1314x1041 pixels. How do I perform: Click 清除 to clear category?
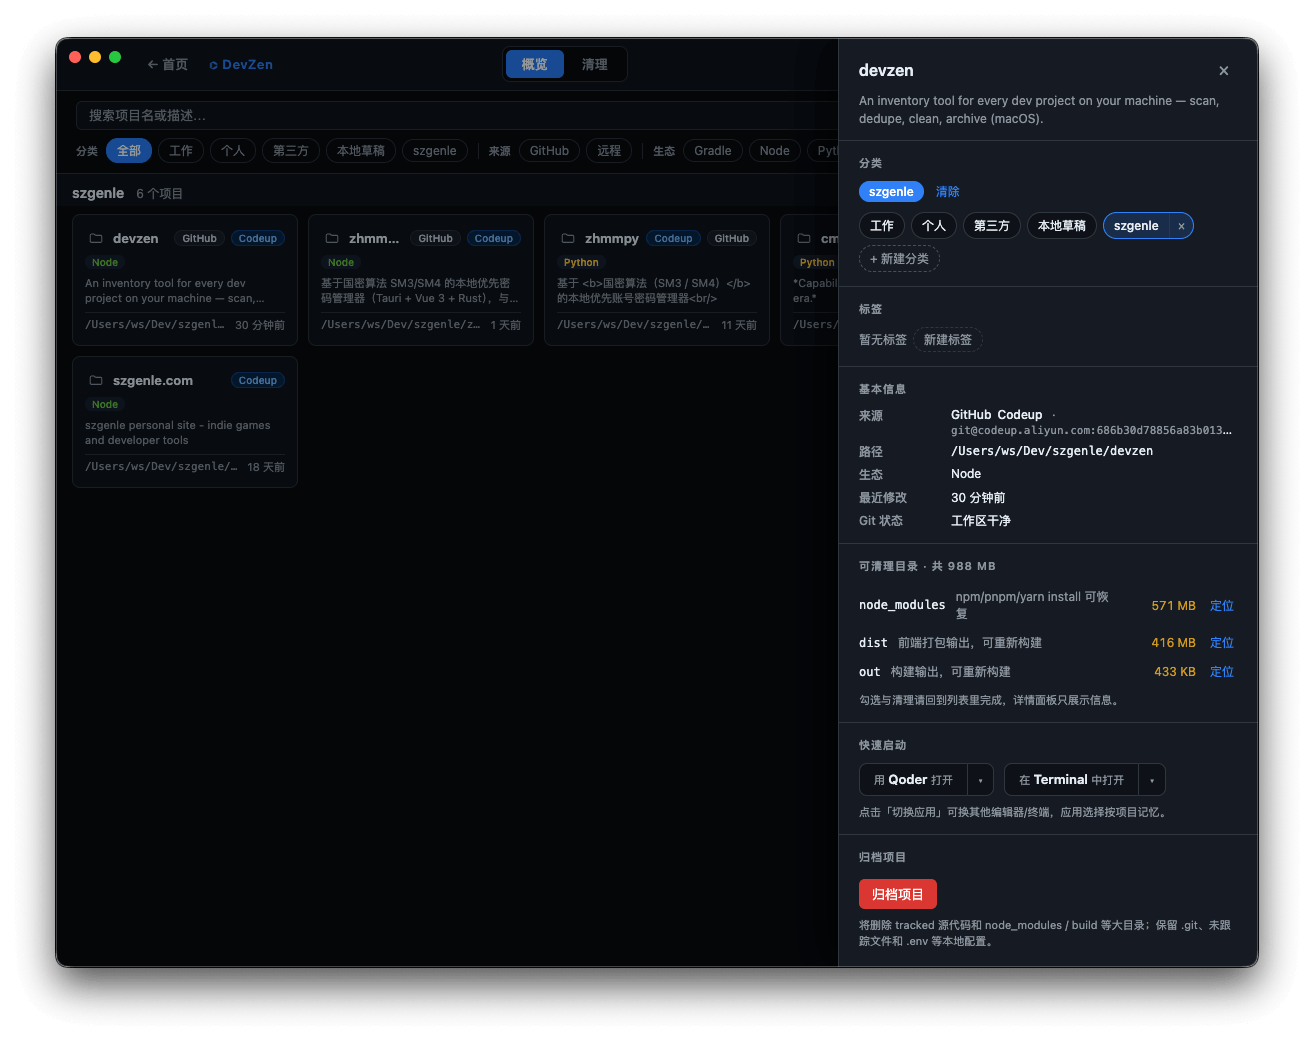pos(948,192)
